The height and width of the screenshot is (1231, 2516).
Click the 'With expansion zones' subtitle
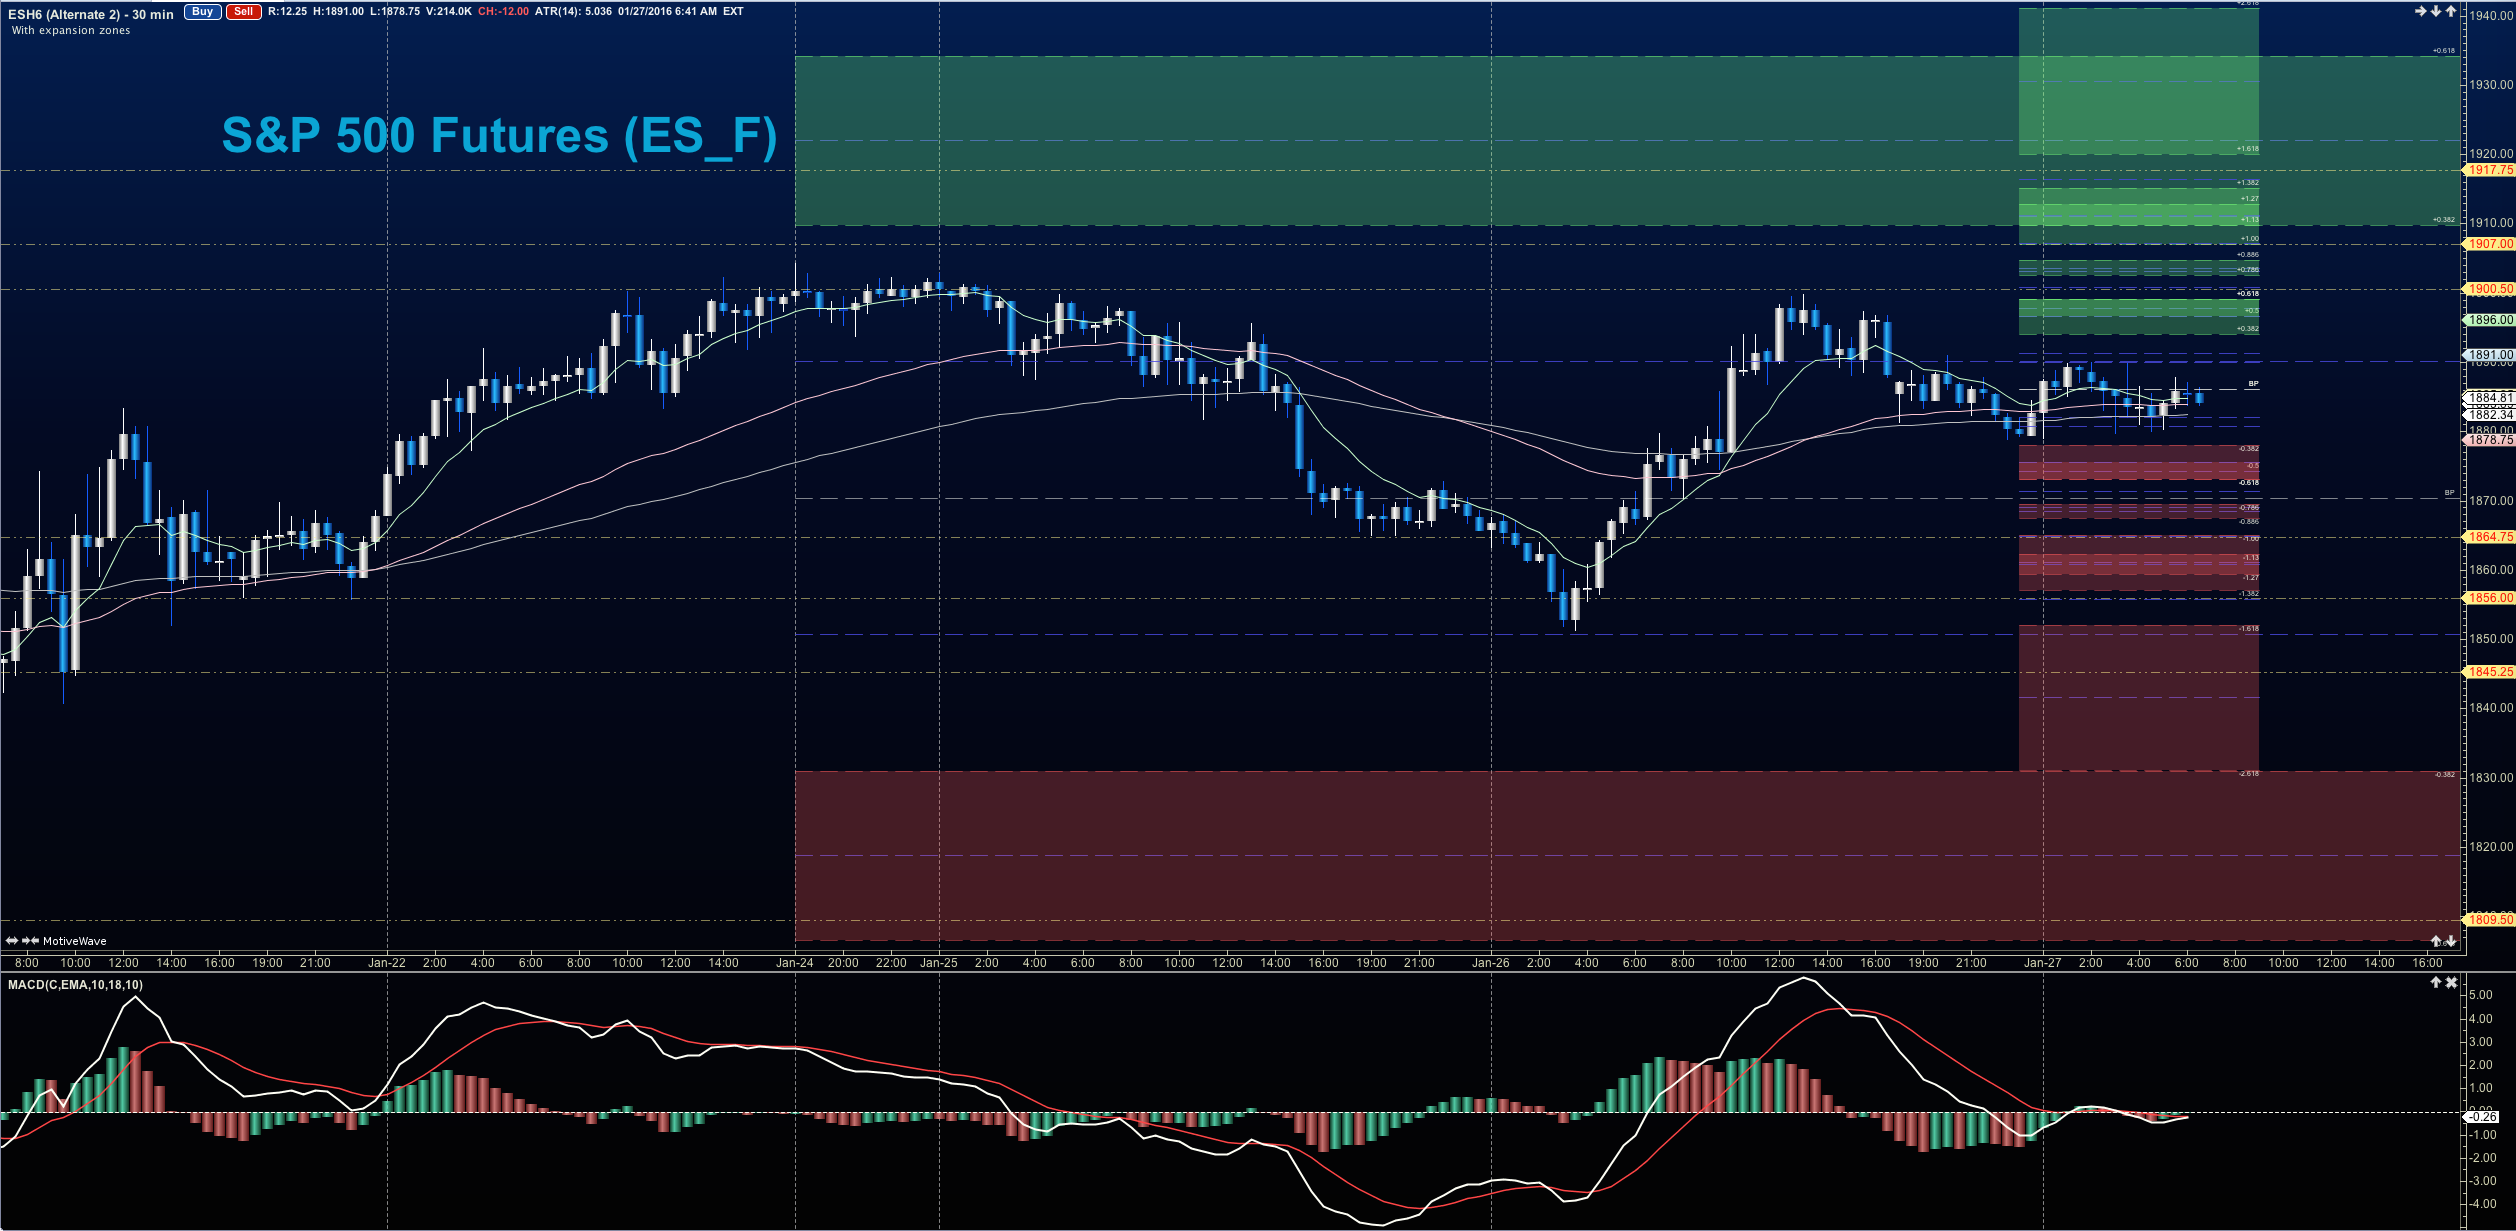point(71,31)
